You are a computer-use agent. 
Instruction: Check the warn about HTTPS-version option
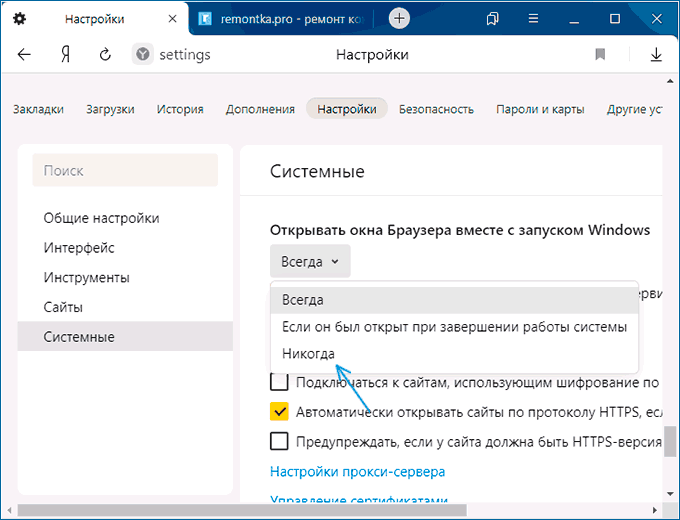click(279, 442)
